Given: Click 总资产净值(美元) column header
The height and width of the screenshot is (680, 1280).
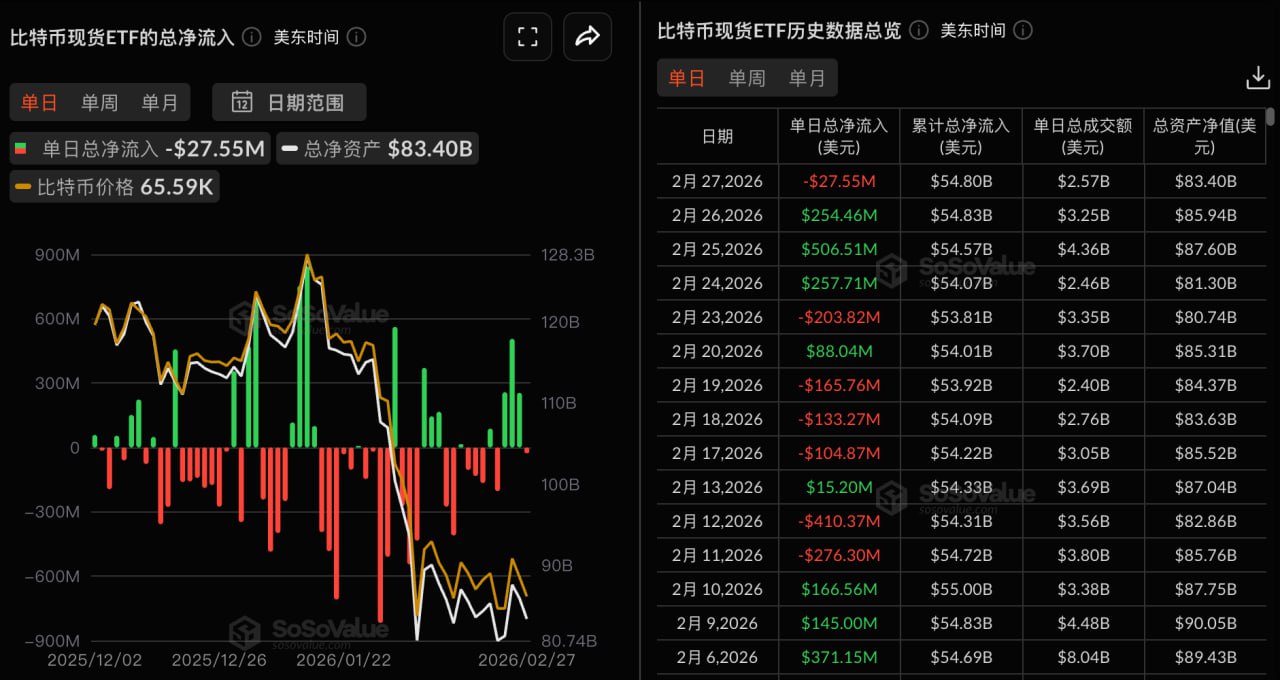Looking at the screenshot, I should [1204, 136].
